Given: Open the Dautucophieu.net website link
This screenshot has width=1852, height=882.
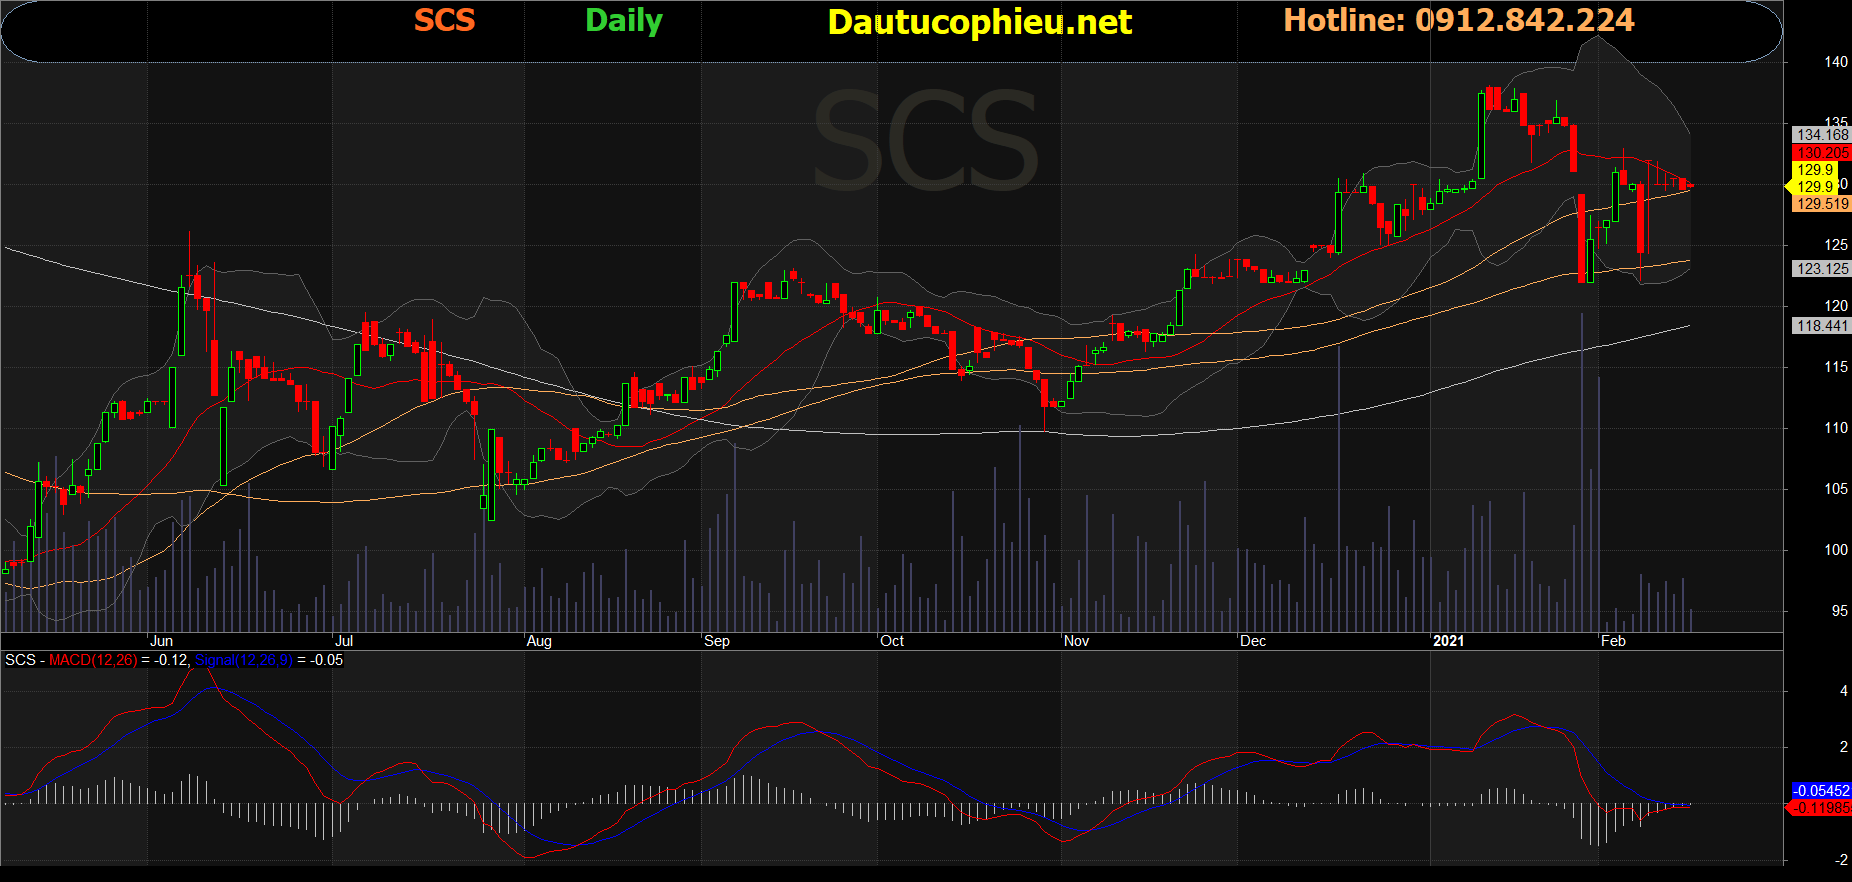Looking at the screenshot, I should click(979, 22).
